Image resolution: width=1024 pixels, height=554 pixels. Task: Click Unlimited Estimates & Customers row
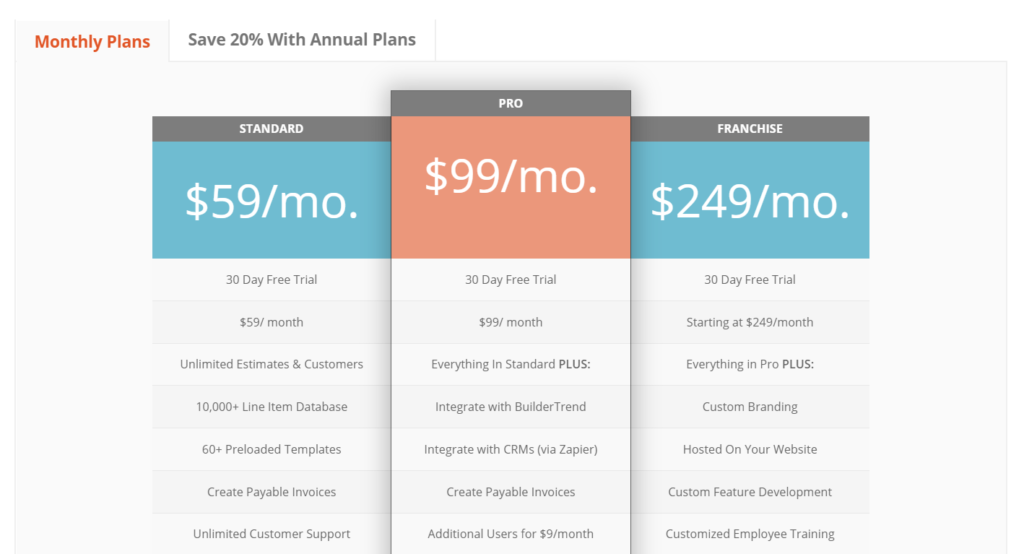click(272, 365)
